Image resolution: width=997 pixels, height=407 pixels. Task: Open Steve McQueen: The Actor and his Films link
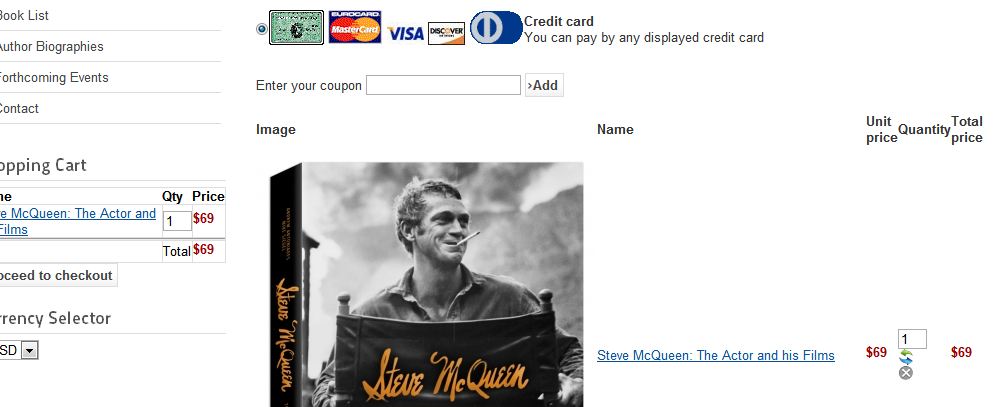click(x=715, y=355)
